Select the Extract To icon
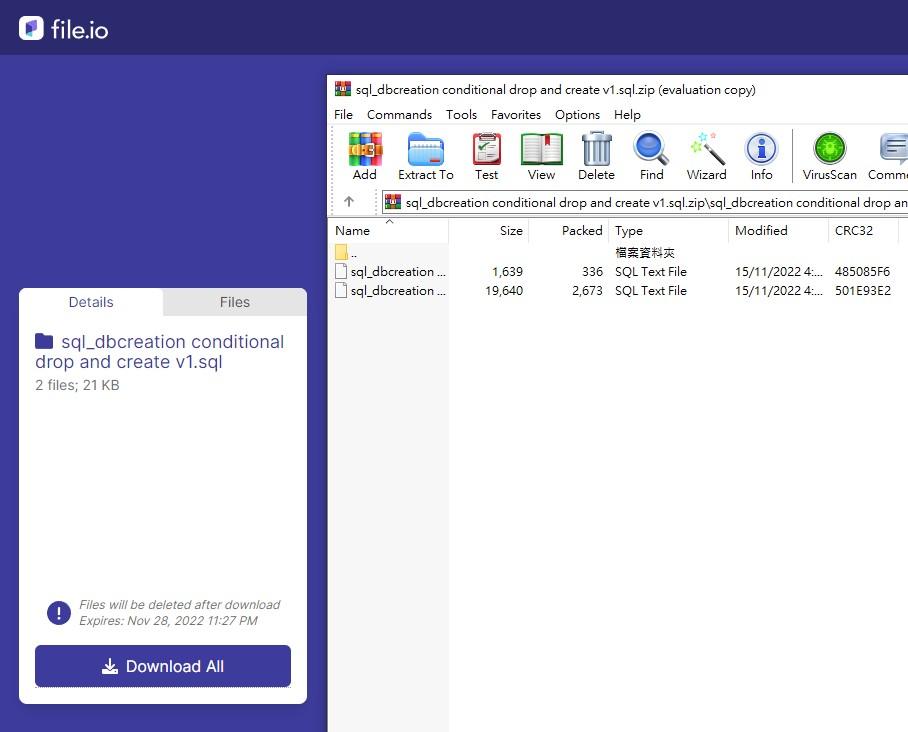Viewport: 908px width, 732px height. pyautogui.click(x=425, y=150)
